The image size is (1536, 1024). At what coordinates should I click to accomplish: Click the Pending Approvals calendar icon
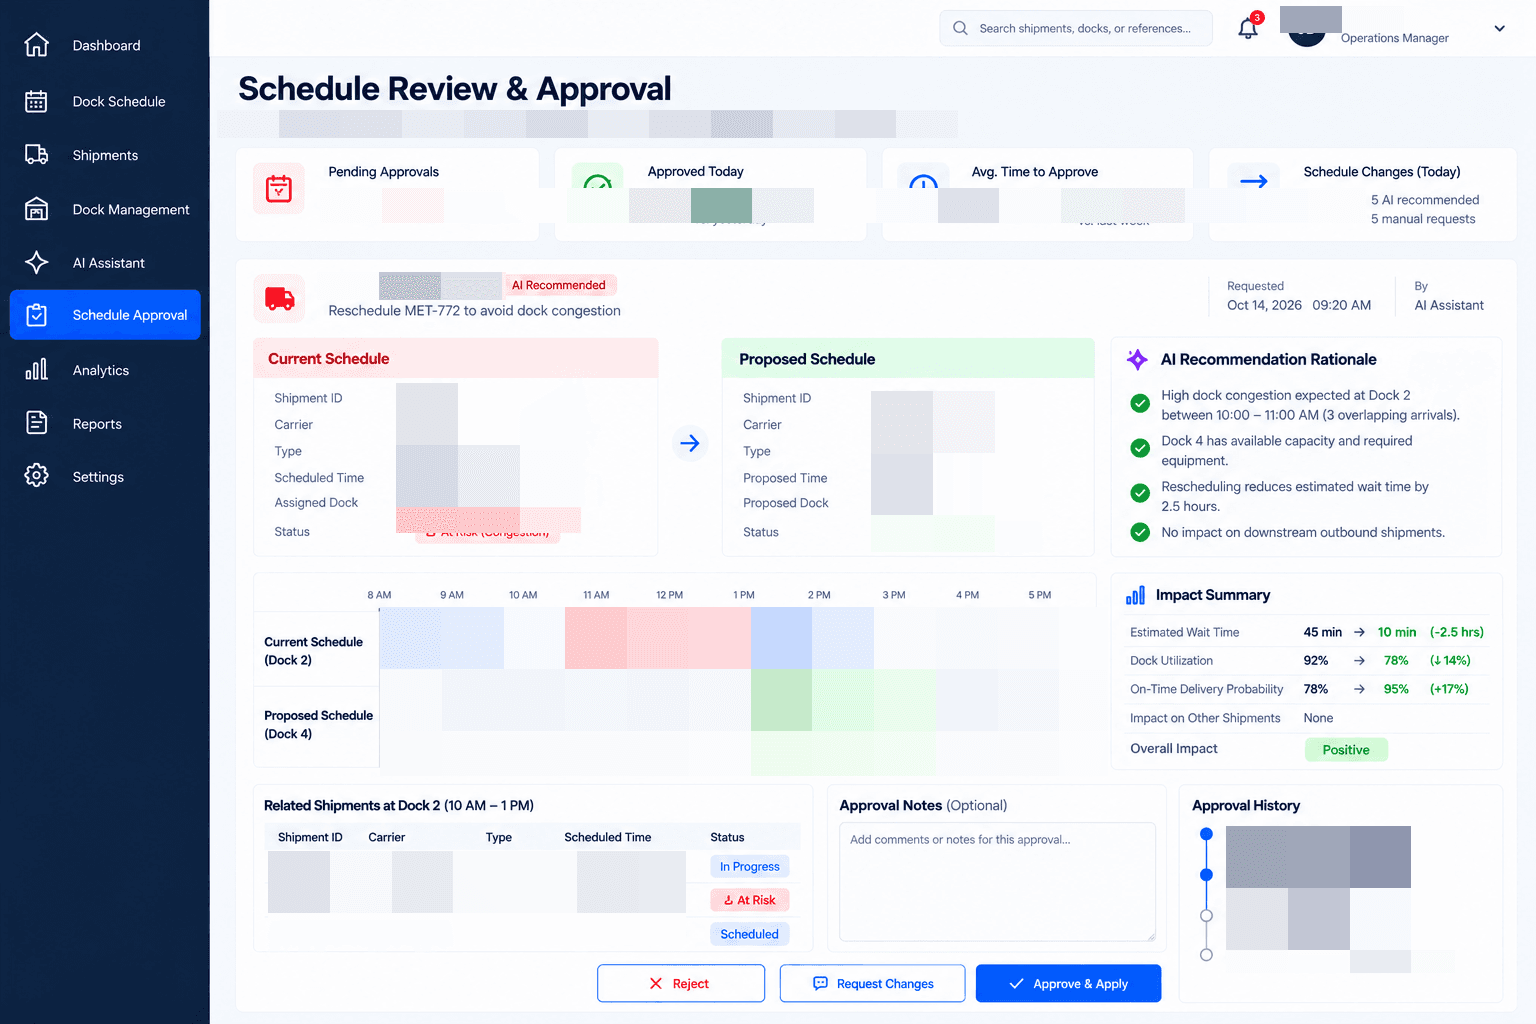tap(279, 188)
